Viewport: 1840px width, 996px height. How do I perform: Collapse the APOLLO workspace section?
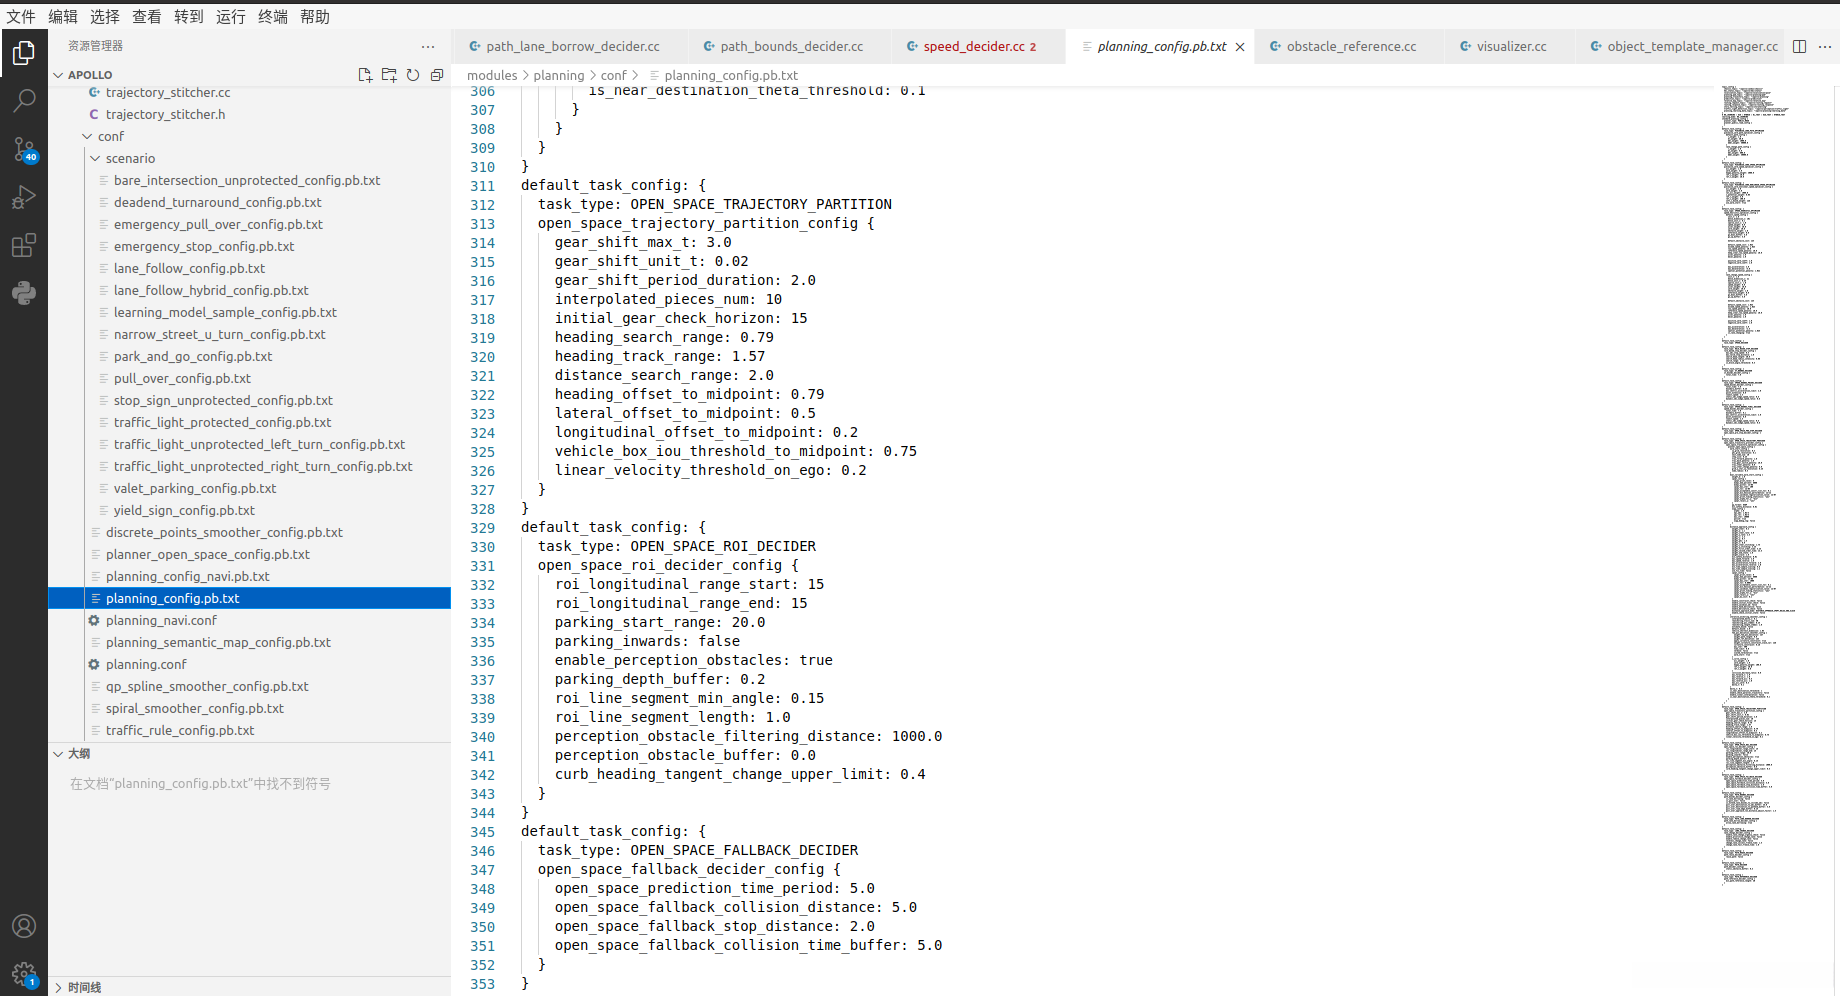point(58,75)
